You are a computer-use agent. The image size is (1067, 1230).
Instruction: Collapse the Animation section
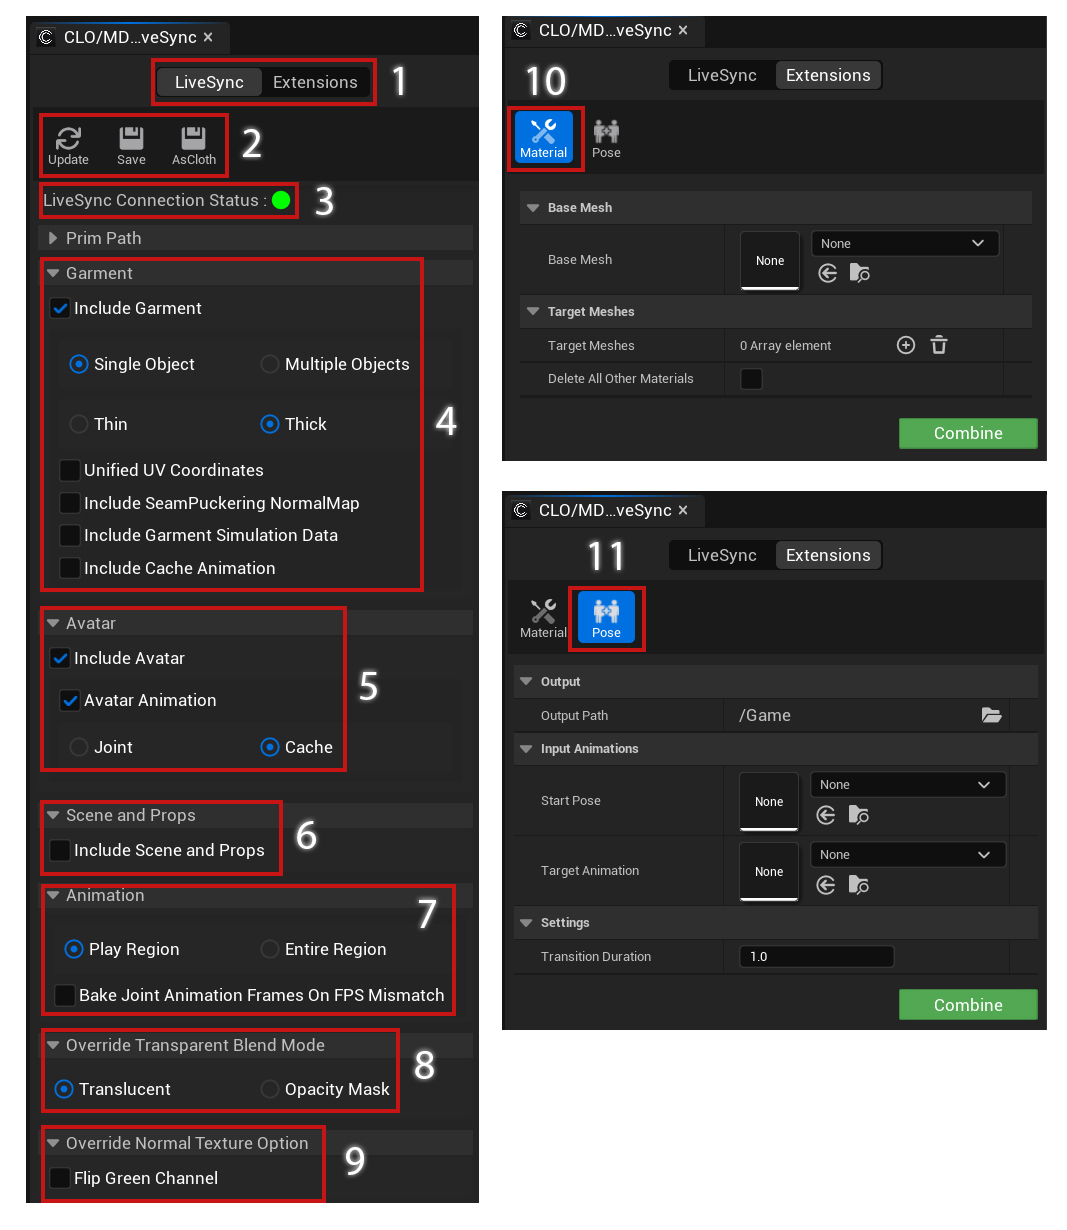[x=53, y=895]
